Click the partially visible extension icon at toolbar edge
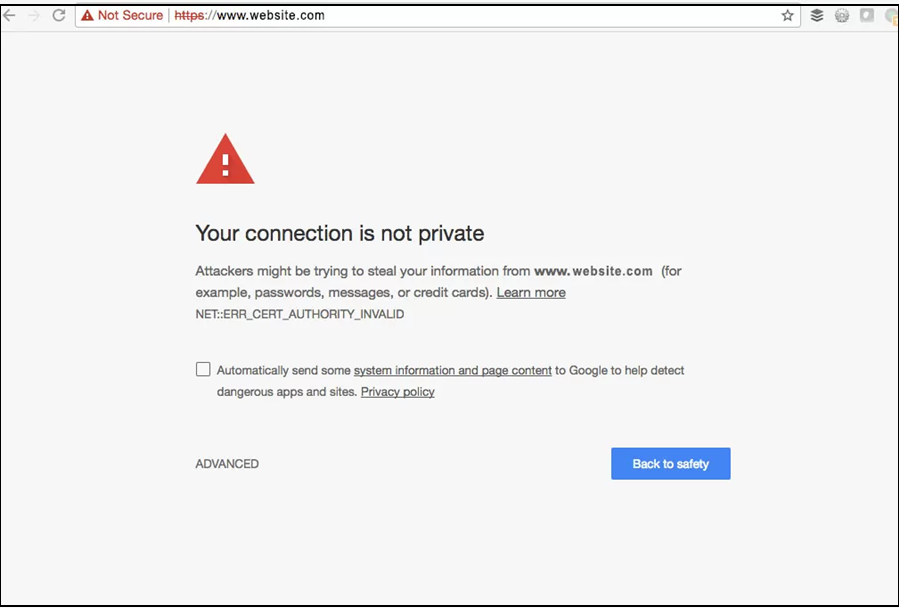The width and height of the screenshot is (899, 608). click(x=891, y=16)
